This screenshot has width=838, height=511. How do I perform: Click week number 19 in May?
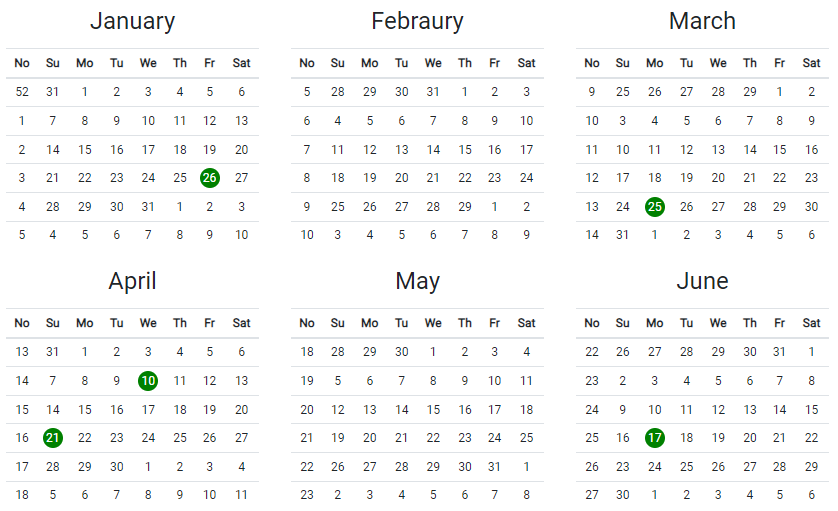coord(307,380)
